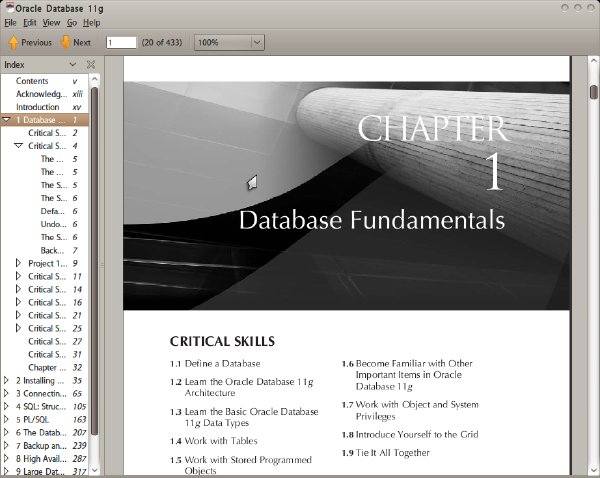Click the index panel scrollbar thumb

click(x=95, y=261)
